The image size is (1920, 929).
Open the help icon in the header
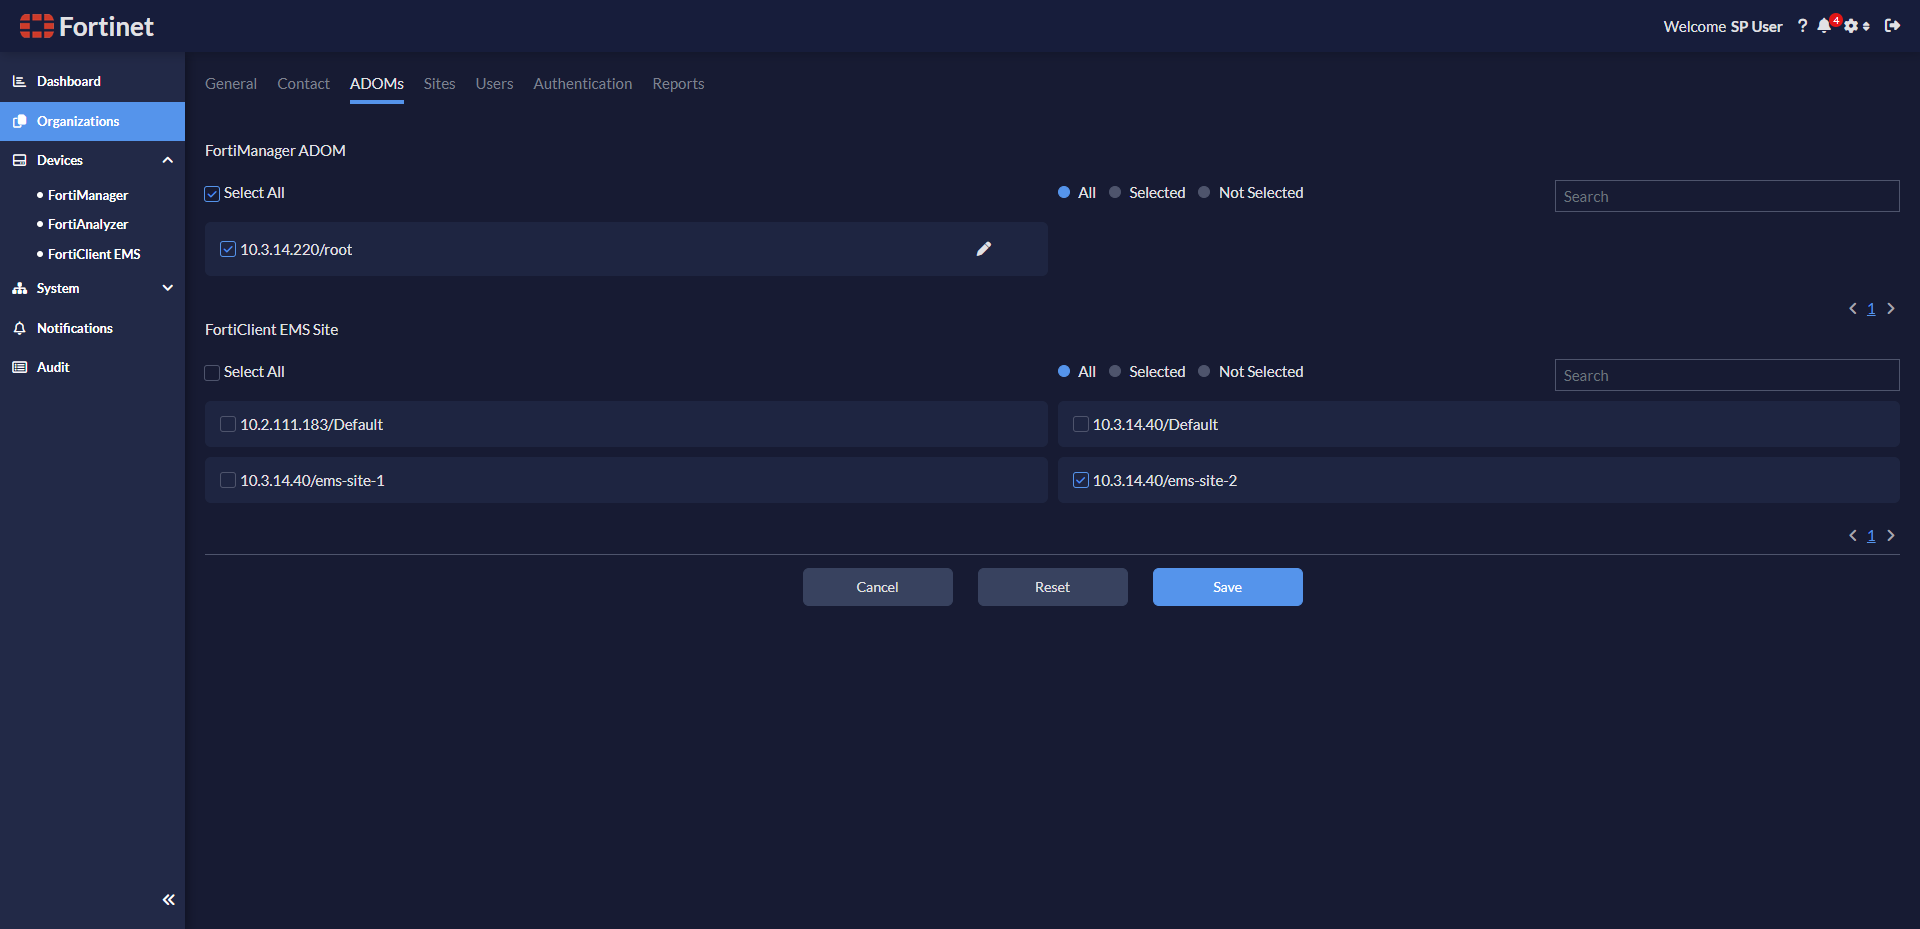click(1803, 26)
